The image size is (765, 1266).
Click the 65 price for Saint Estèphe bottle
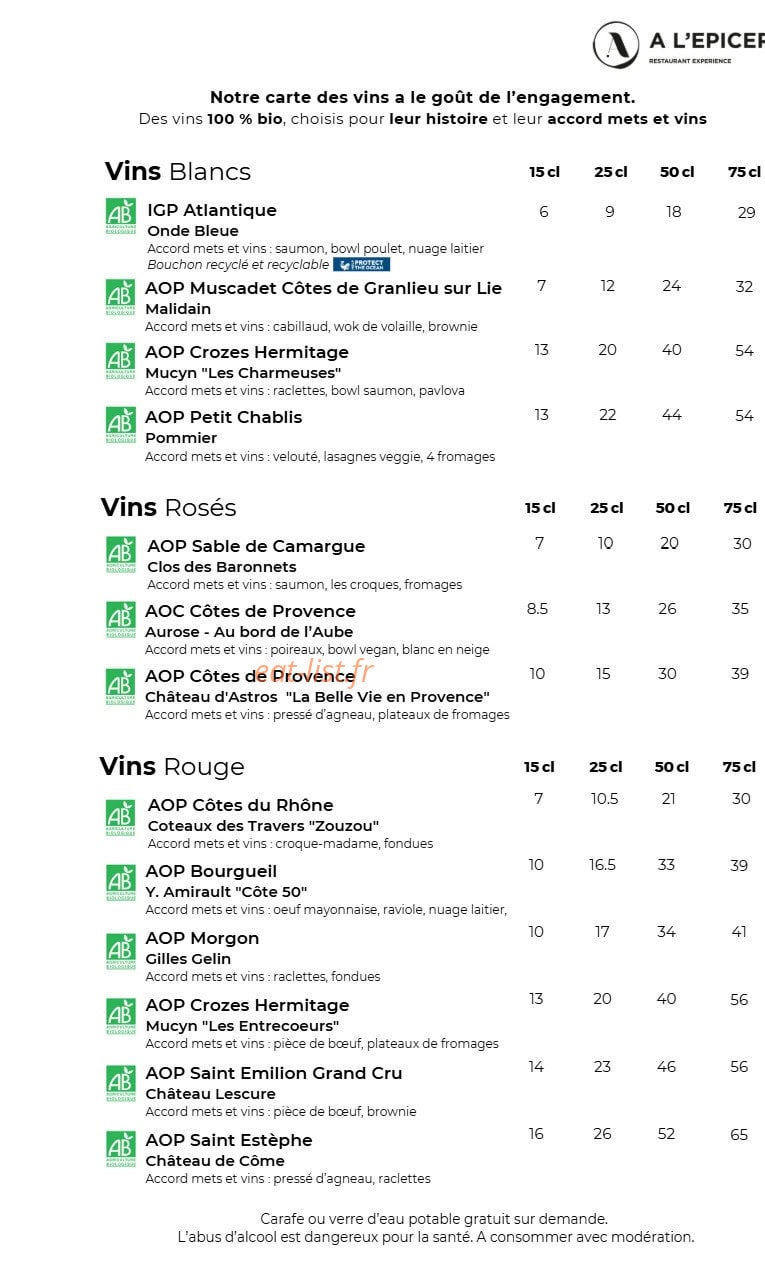coord(739,1134)
